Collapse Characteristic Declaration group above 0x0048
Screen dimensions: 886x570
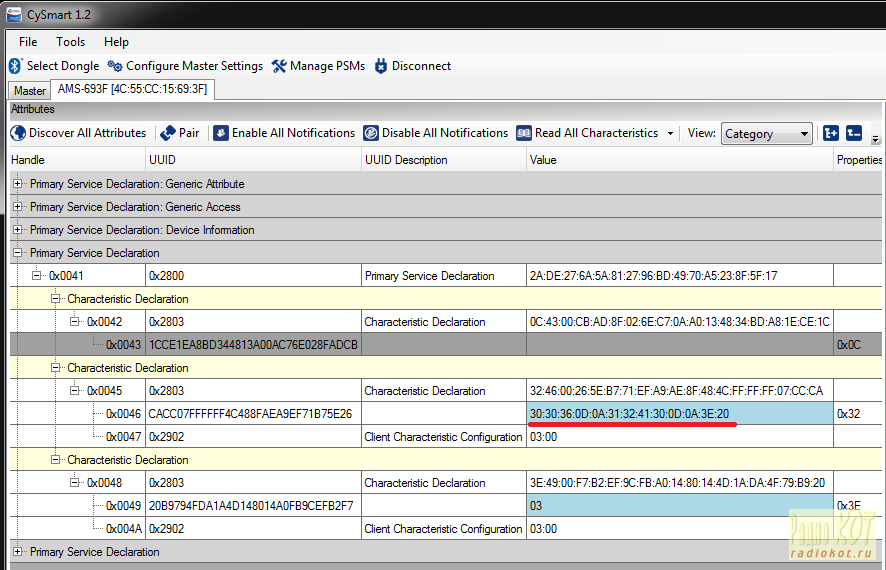click(x=55, y=460)
